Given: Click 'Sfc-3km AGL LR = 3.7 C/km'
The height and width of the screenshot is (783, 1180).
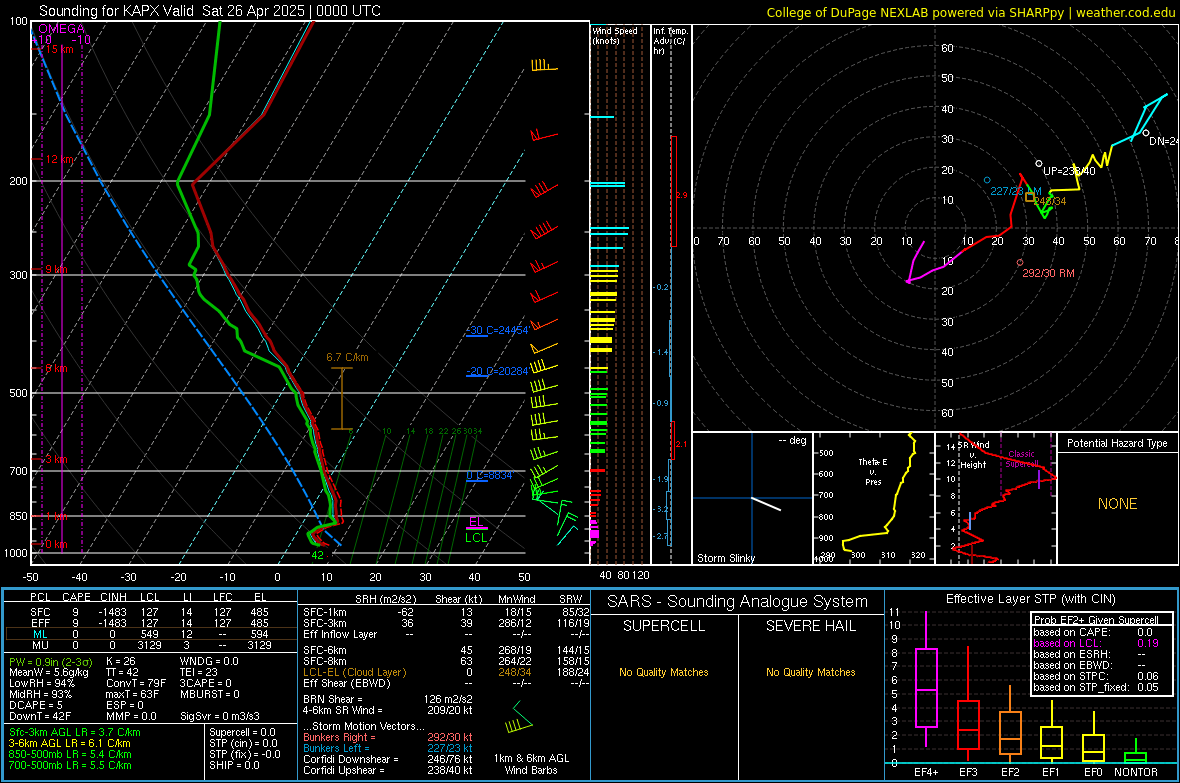Looking at the screenshot, I should coord(75,732).
